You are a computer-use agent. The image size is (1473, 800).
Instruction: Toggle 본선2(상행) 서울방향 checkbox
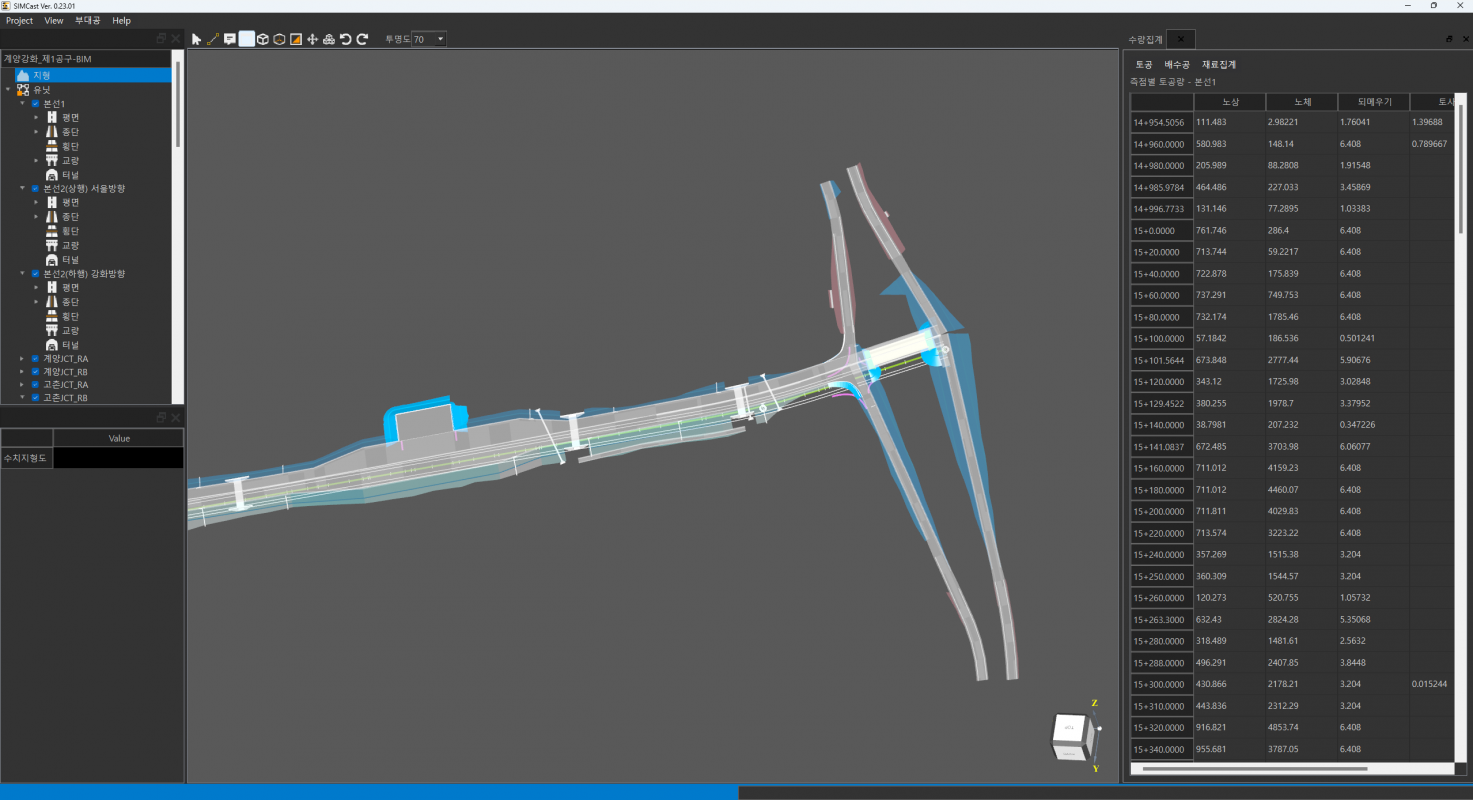[x=36, y=188]
